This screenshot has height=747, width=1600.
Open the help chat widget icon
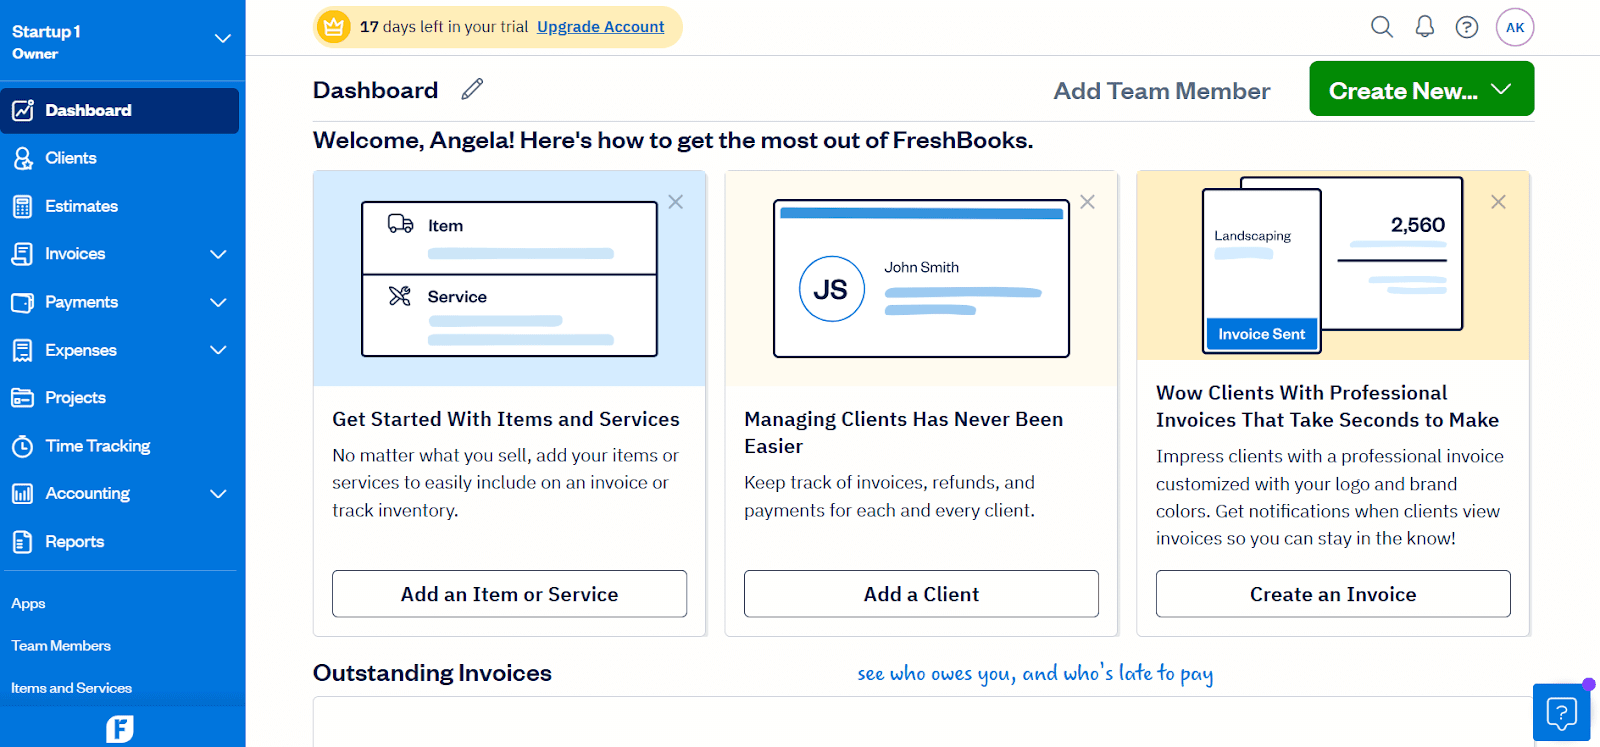point(1561,713)
